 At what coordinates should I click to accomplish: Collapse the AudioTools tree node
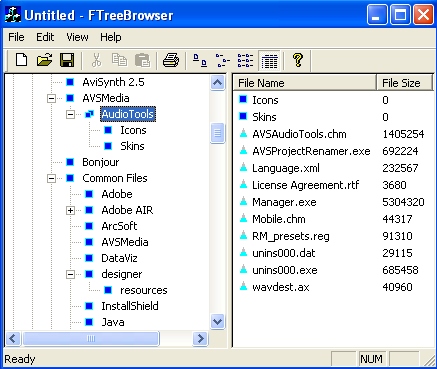point(70,114)
